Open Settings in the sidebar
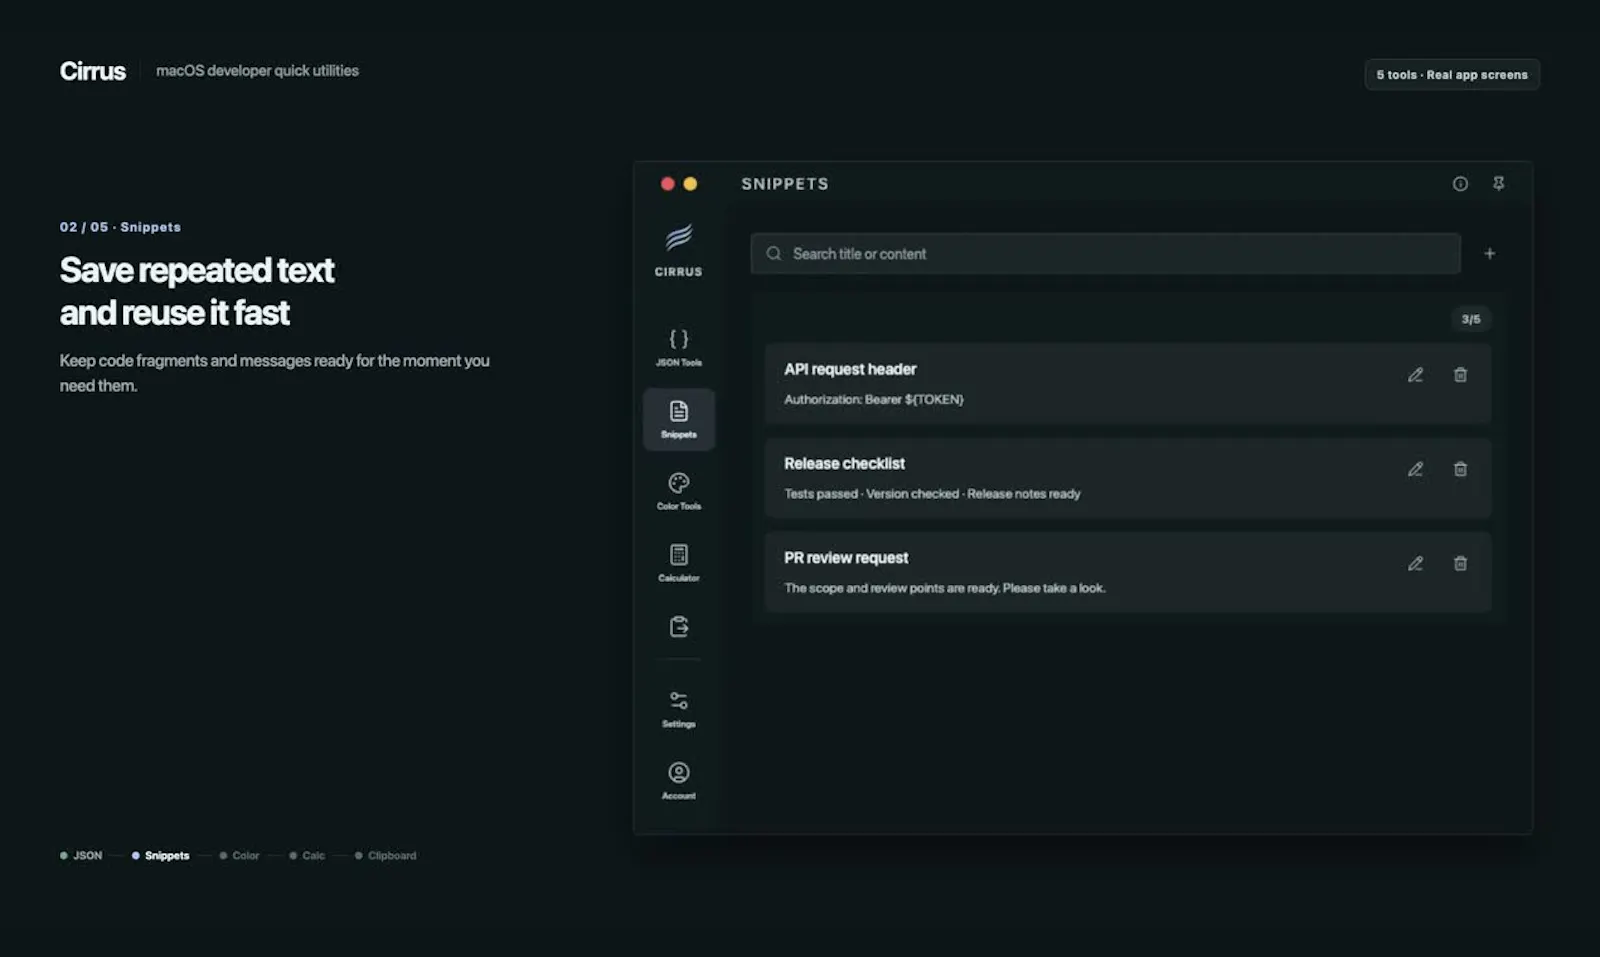This screenshot has width=1600, height=957. (x=678, y=709)
